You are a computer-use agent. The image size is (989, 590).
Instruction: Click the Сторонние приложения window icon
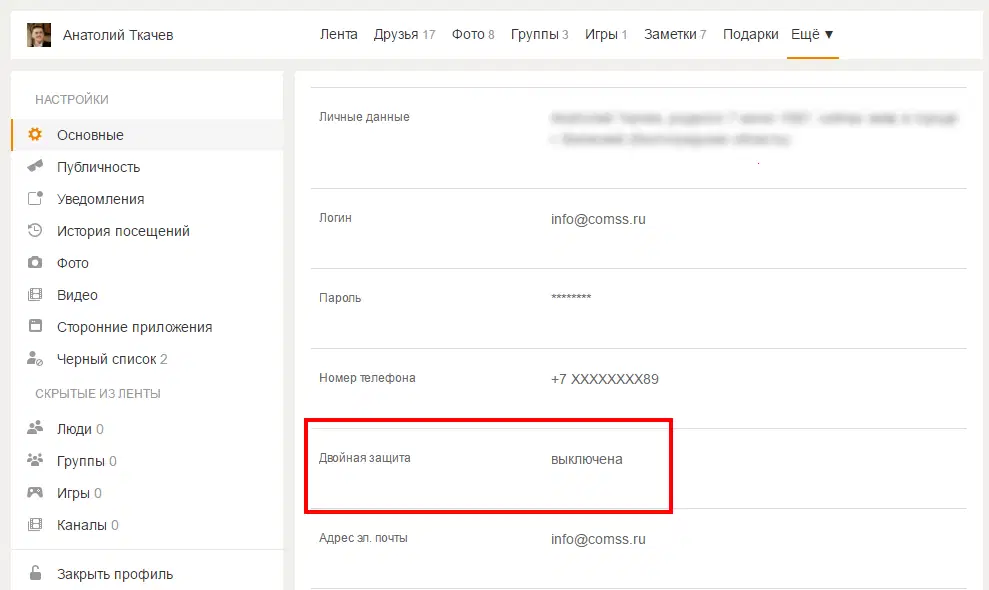[x=35, y=326]
